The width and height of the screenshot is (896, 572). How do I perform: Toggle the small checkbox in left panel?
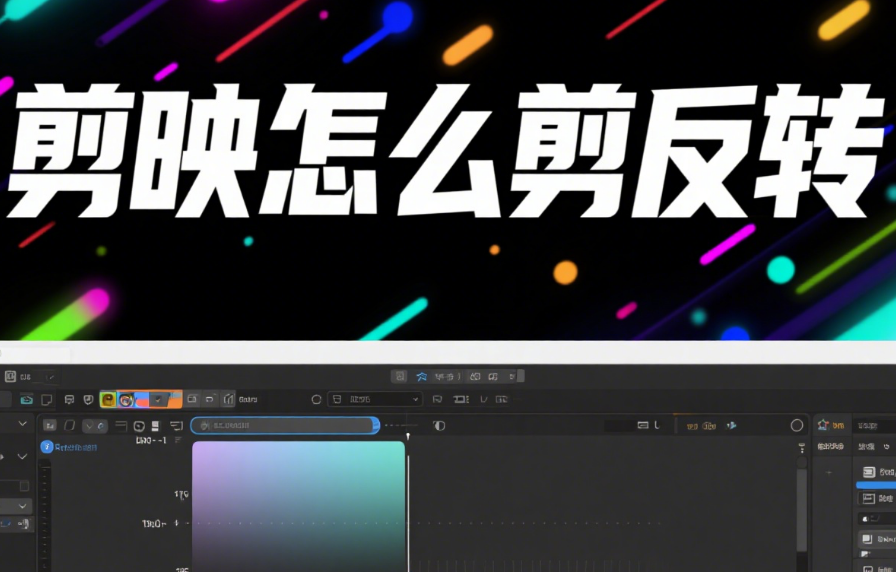tap(24, 486)
